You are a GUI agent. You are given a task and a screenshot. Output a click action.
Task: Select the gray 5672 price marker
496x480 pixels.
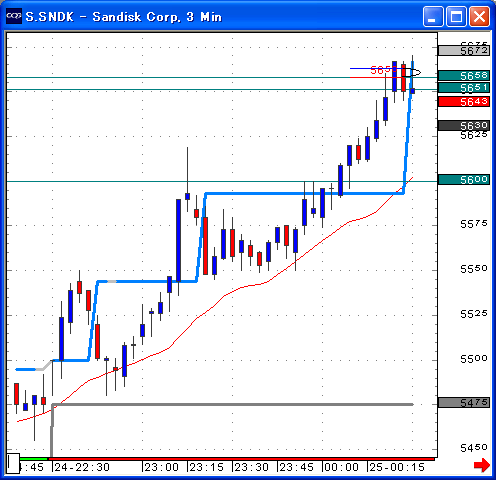(x=464, y=51)
